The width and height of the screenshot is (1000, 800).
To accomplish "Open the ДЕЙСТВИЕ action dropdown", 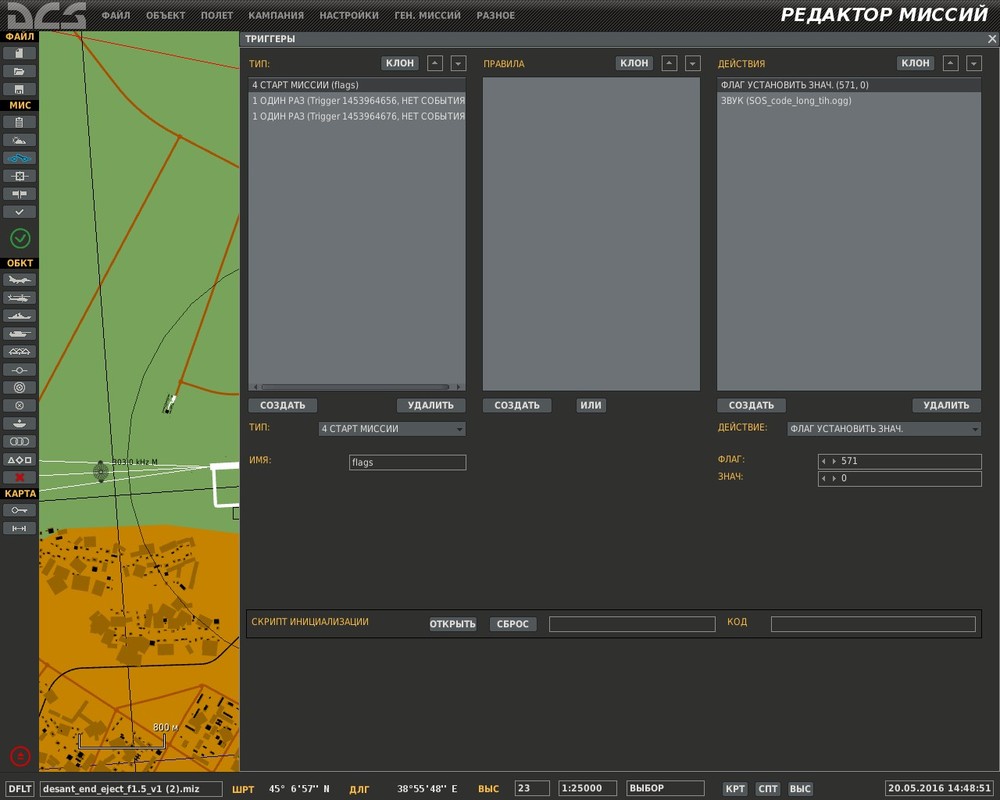I will point(884,429).
